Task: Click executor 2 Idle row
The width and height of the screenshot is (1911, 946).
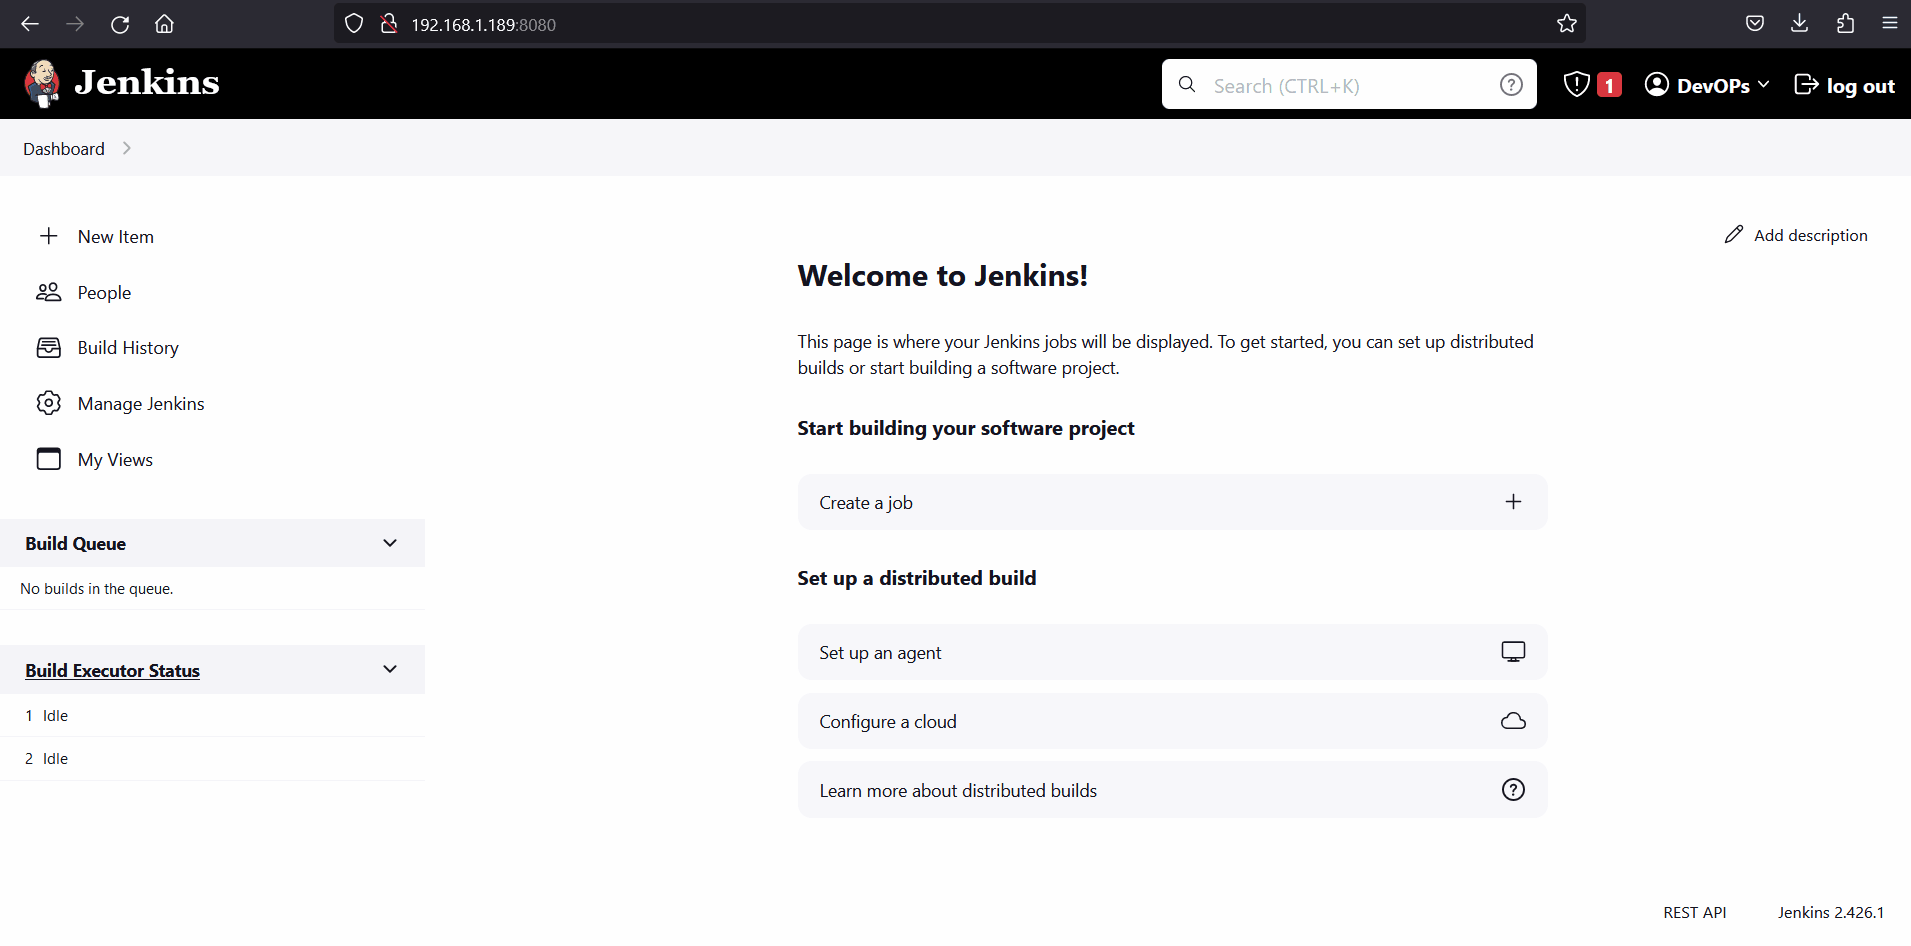Action: pos(212,759)
